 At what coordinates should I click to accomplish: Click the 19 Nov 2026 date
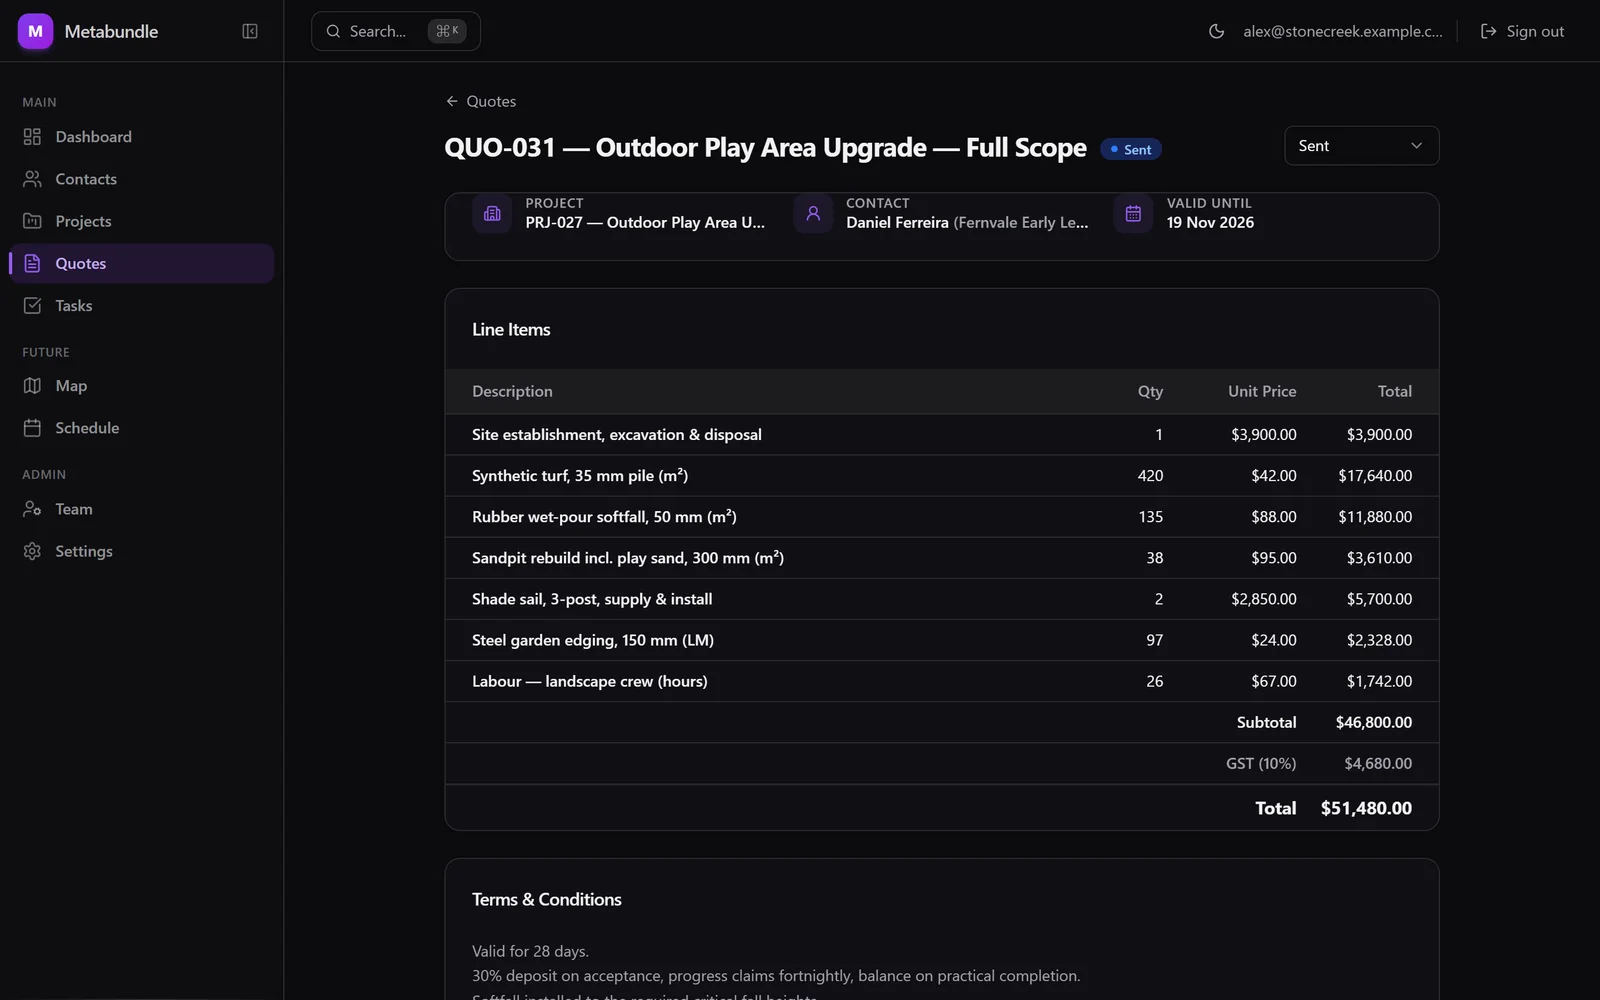pos(1210,222)
